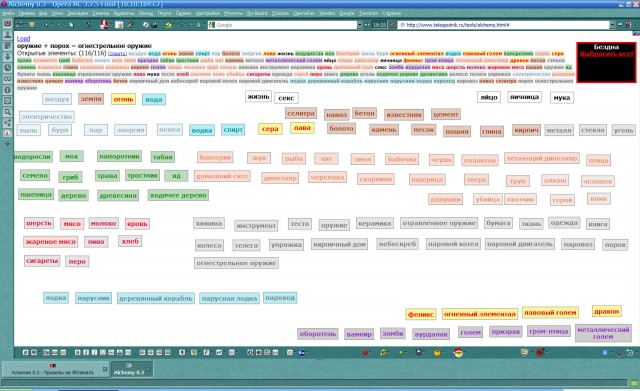The width and height of the screenshot is (640, 391).
Task: Pick the электричество element tile
Action: click(x=47, y=117)
